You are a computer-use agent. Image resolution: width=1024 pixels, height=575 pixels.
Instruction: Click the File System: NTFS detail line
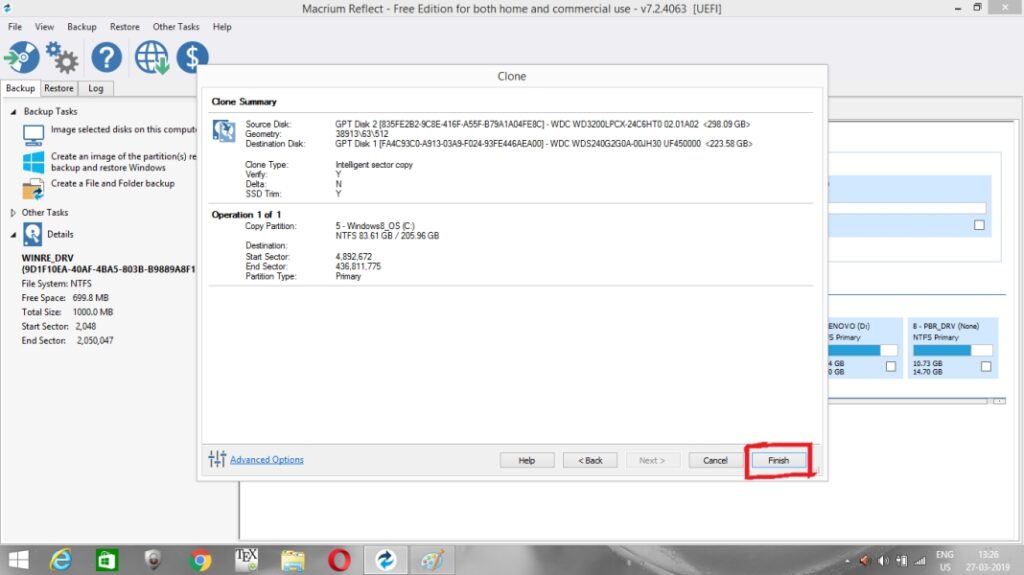point(57,284)
